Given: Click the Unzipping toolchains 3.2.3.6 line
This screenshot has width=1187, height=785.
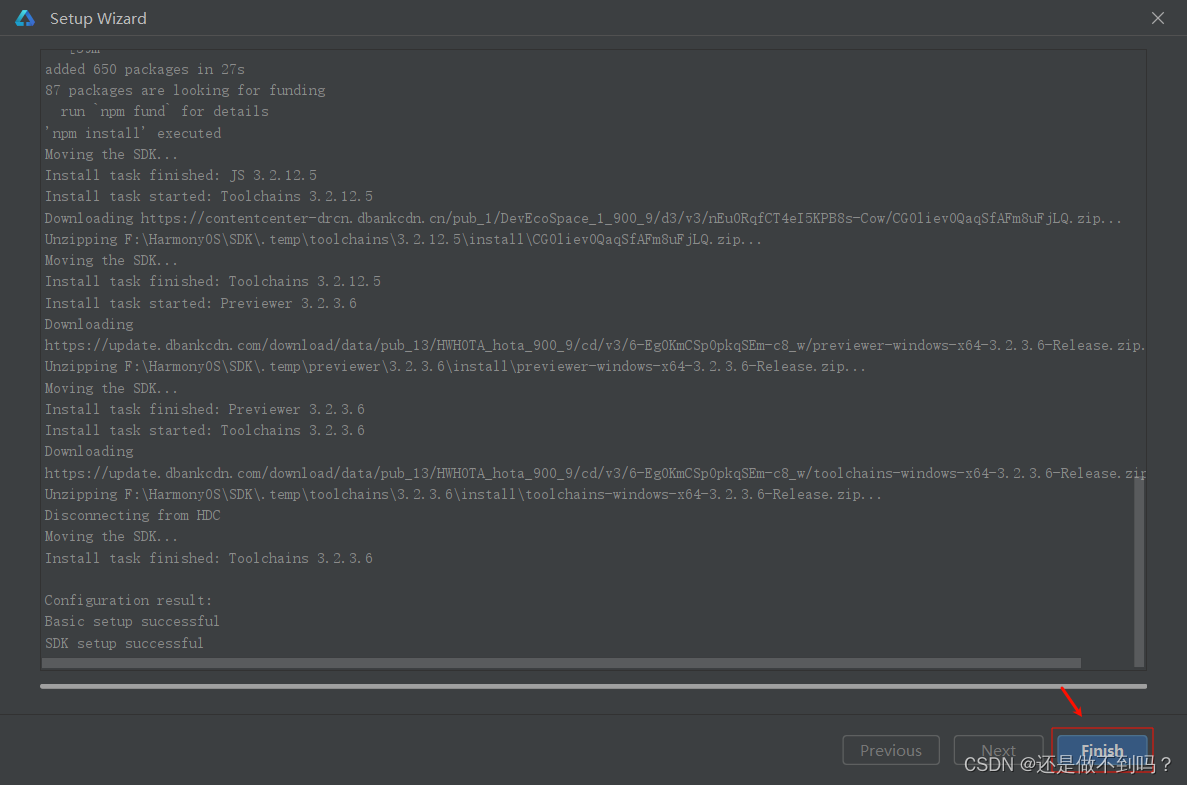Looking at the screenshot, I should 463,494.
